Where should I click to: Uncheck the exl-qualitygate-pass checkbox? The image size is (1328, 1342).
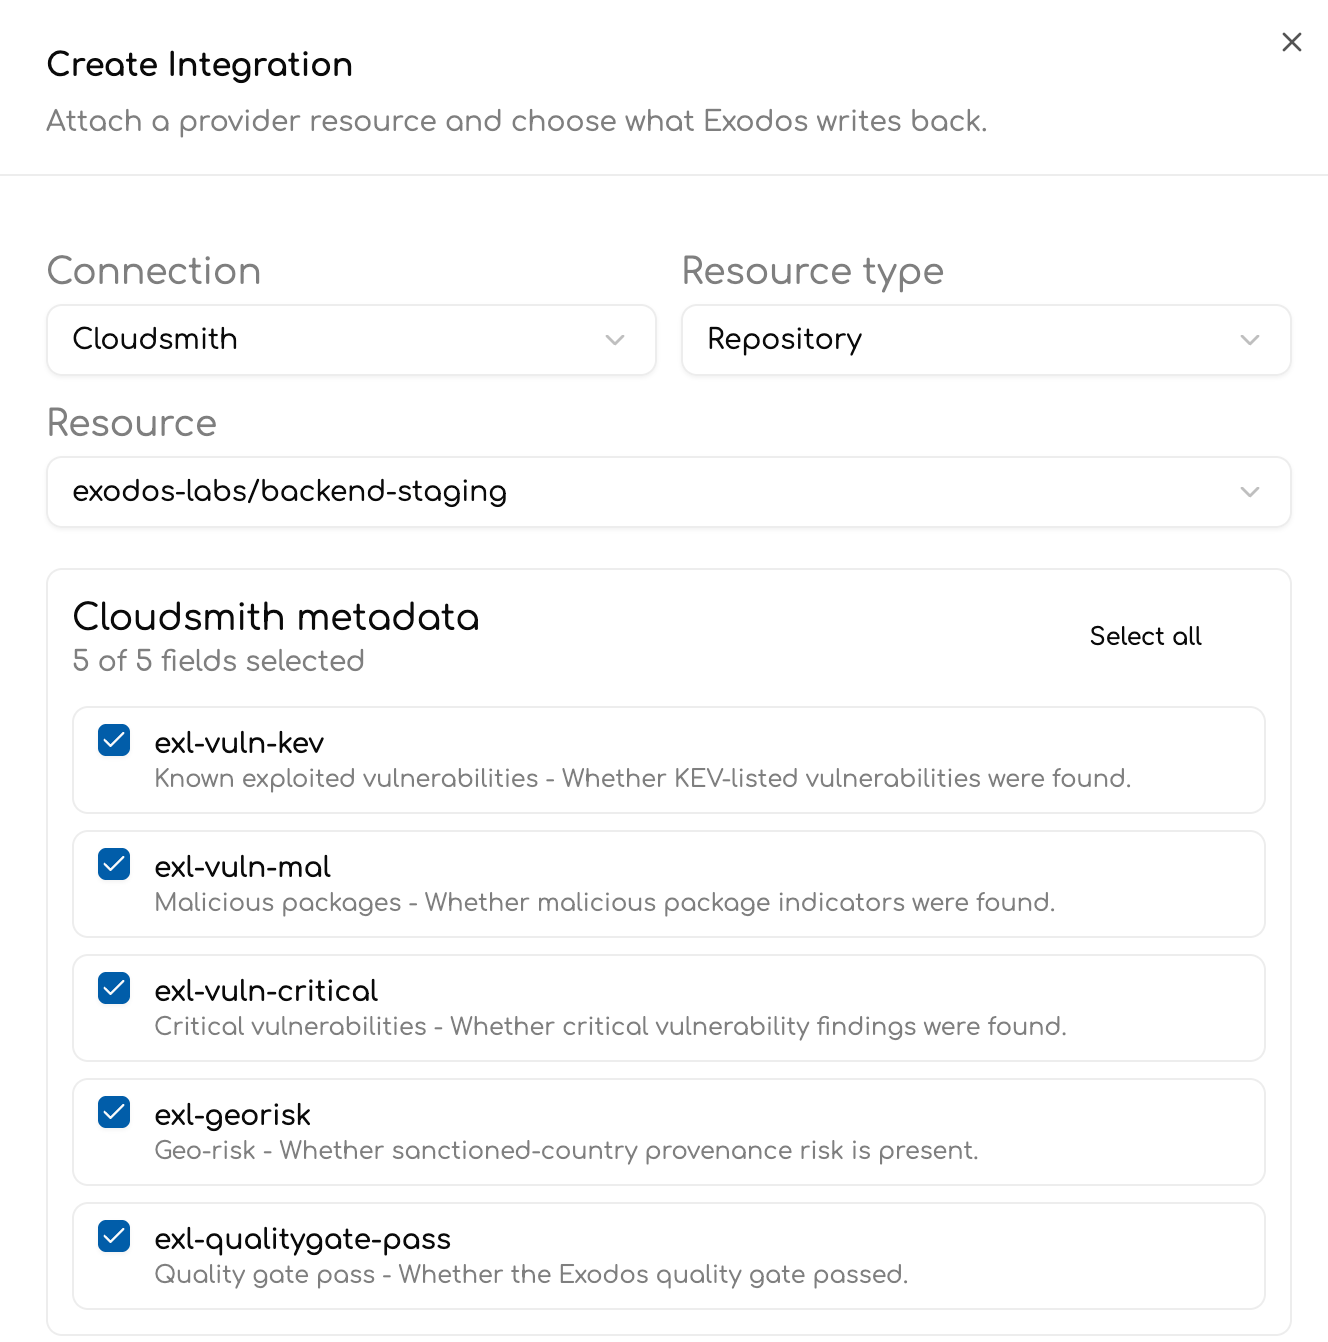pos(114,1236)
